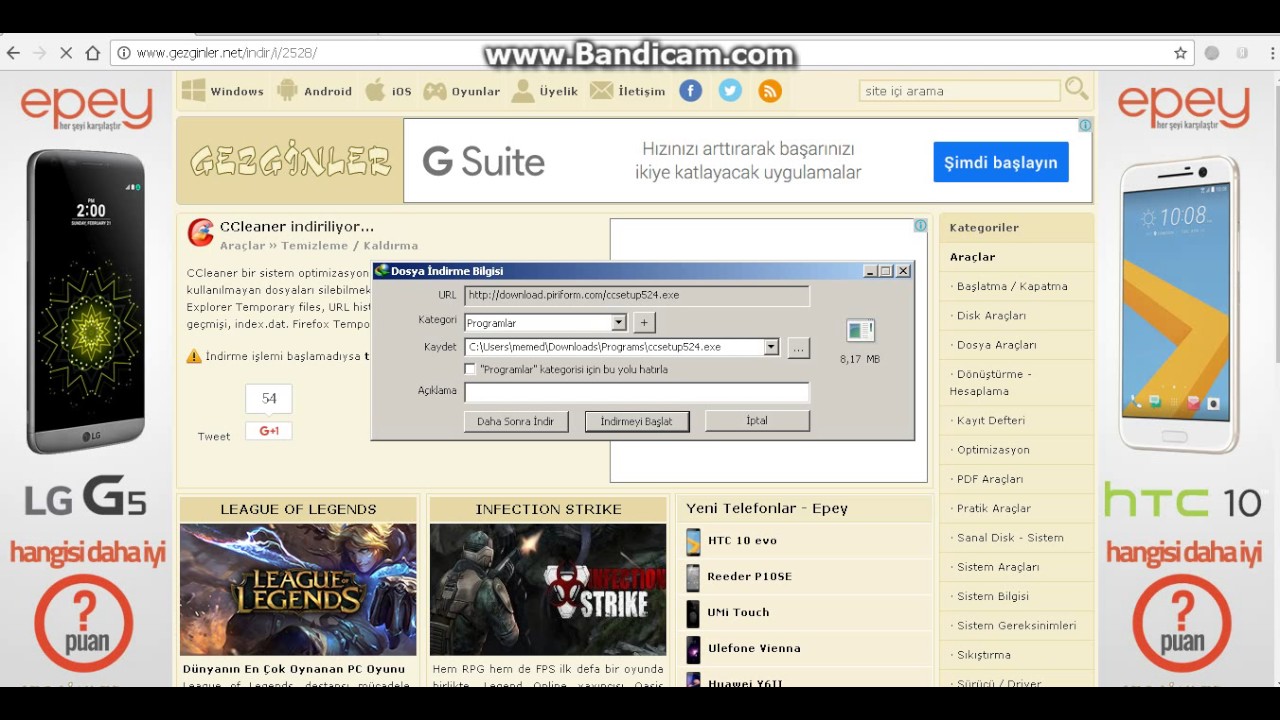This screenshot has width=1280, height=720.
Task: Open the Araçlar category link
Action: click(x=973, y=257)
